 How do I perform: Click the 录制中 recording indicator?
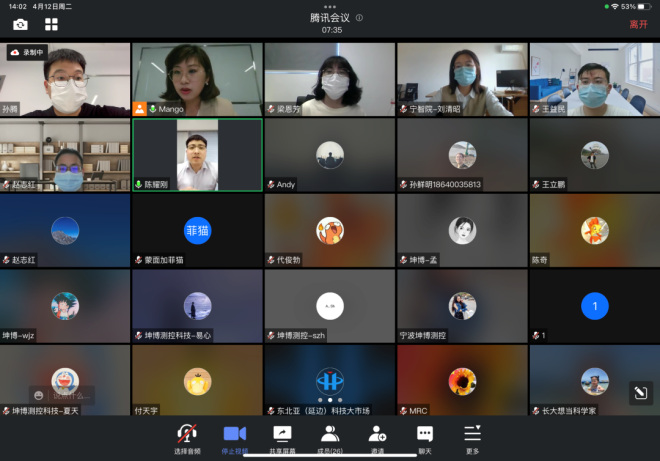[x=27, y=52]
